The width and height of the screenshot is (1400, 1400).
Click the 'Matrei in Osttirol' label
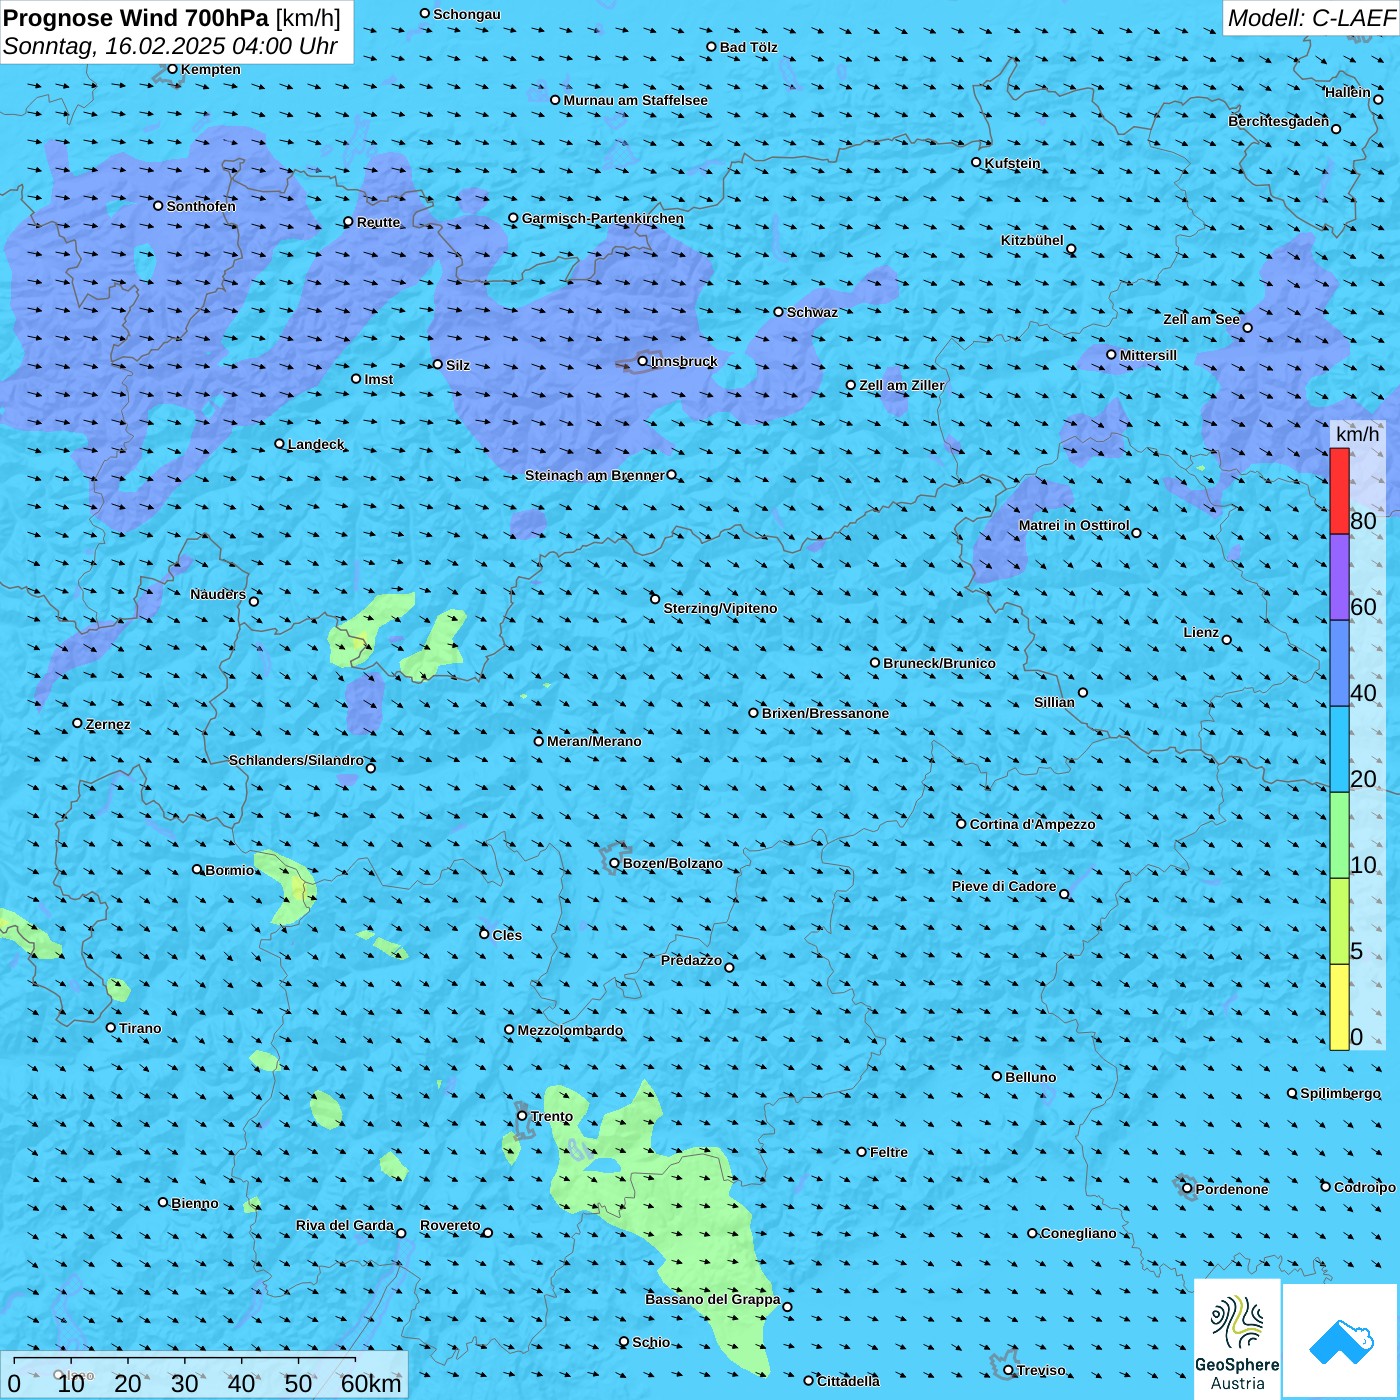click(1074, 525)
